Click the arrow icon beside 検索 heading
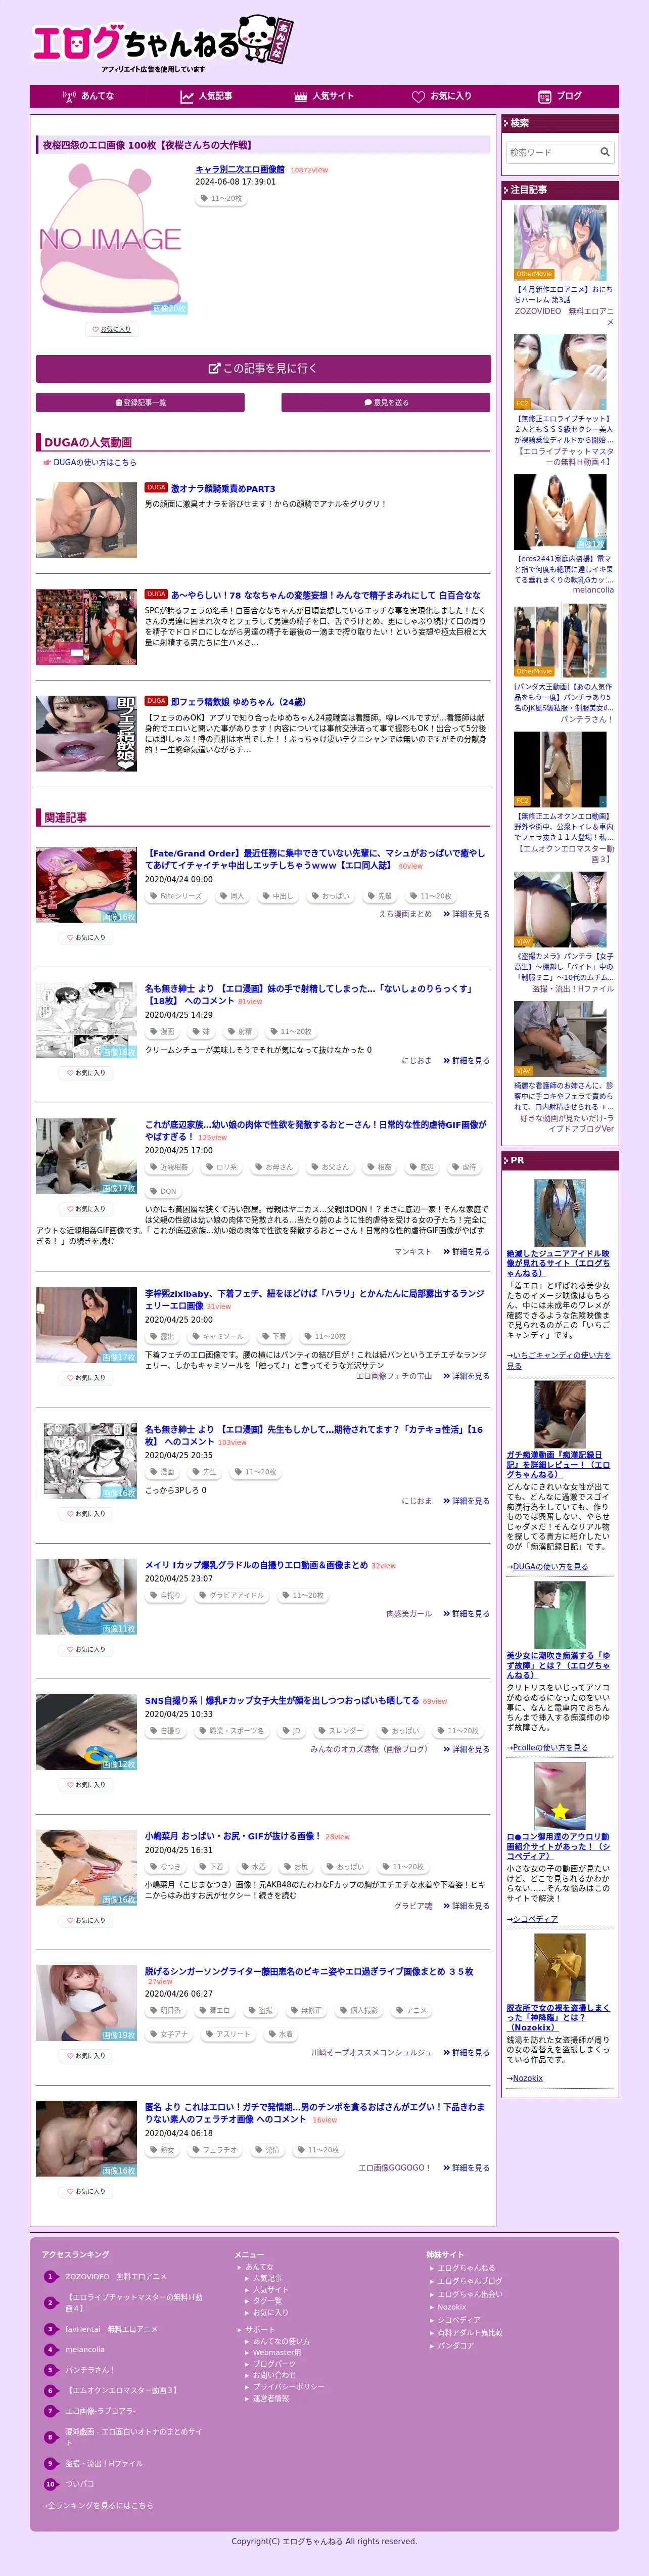Screen dimensions: 649x2576 pyautogui.click(x=506, y=124)
